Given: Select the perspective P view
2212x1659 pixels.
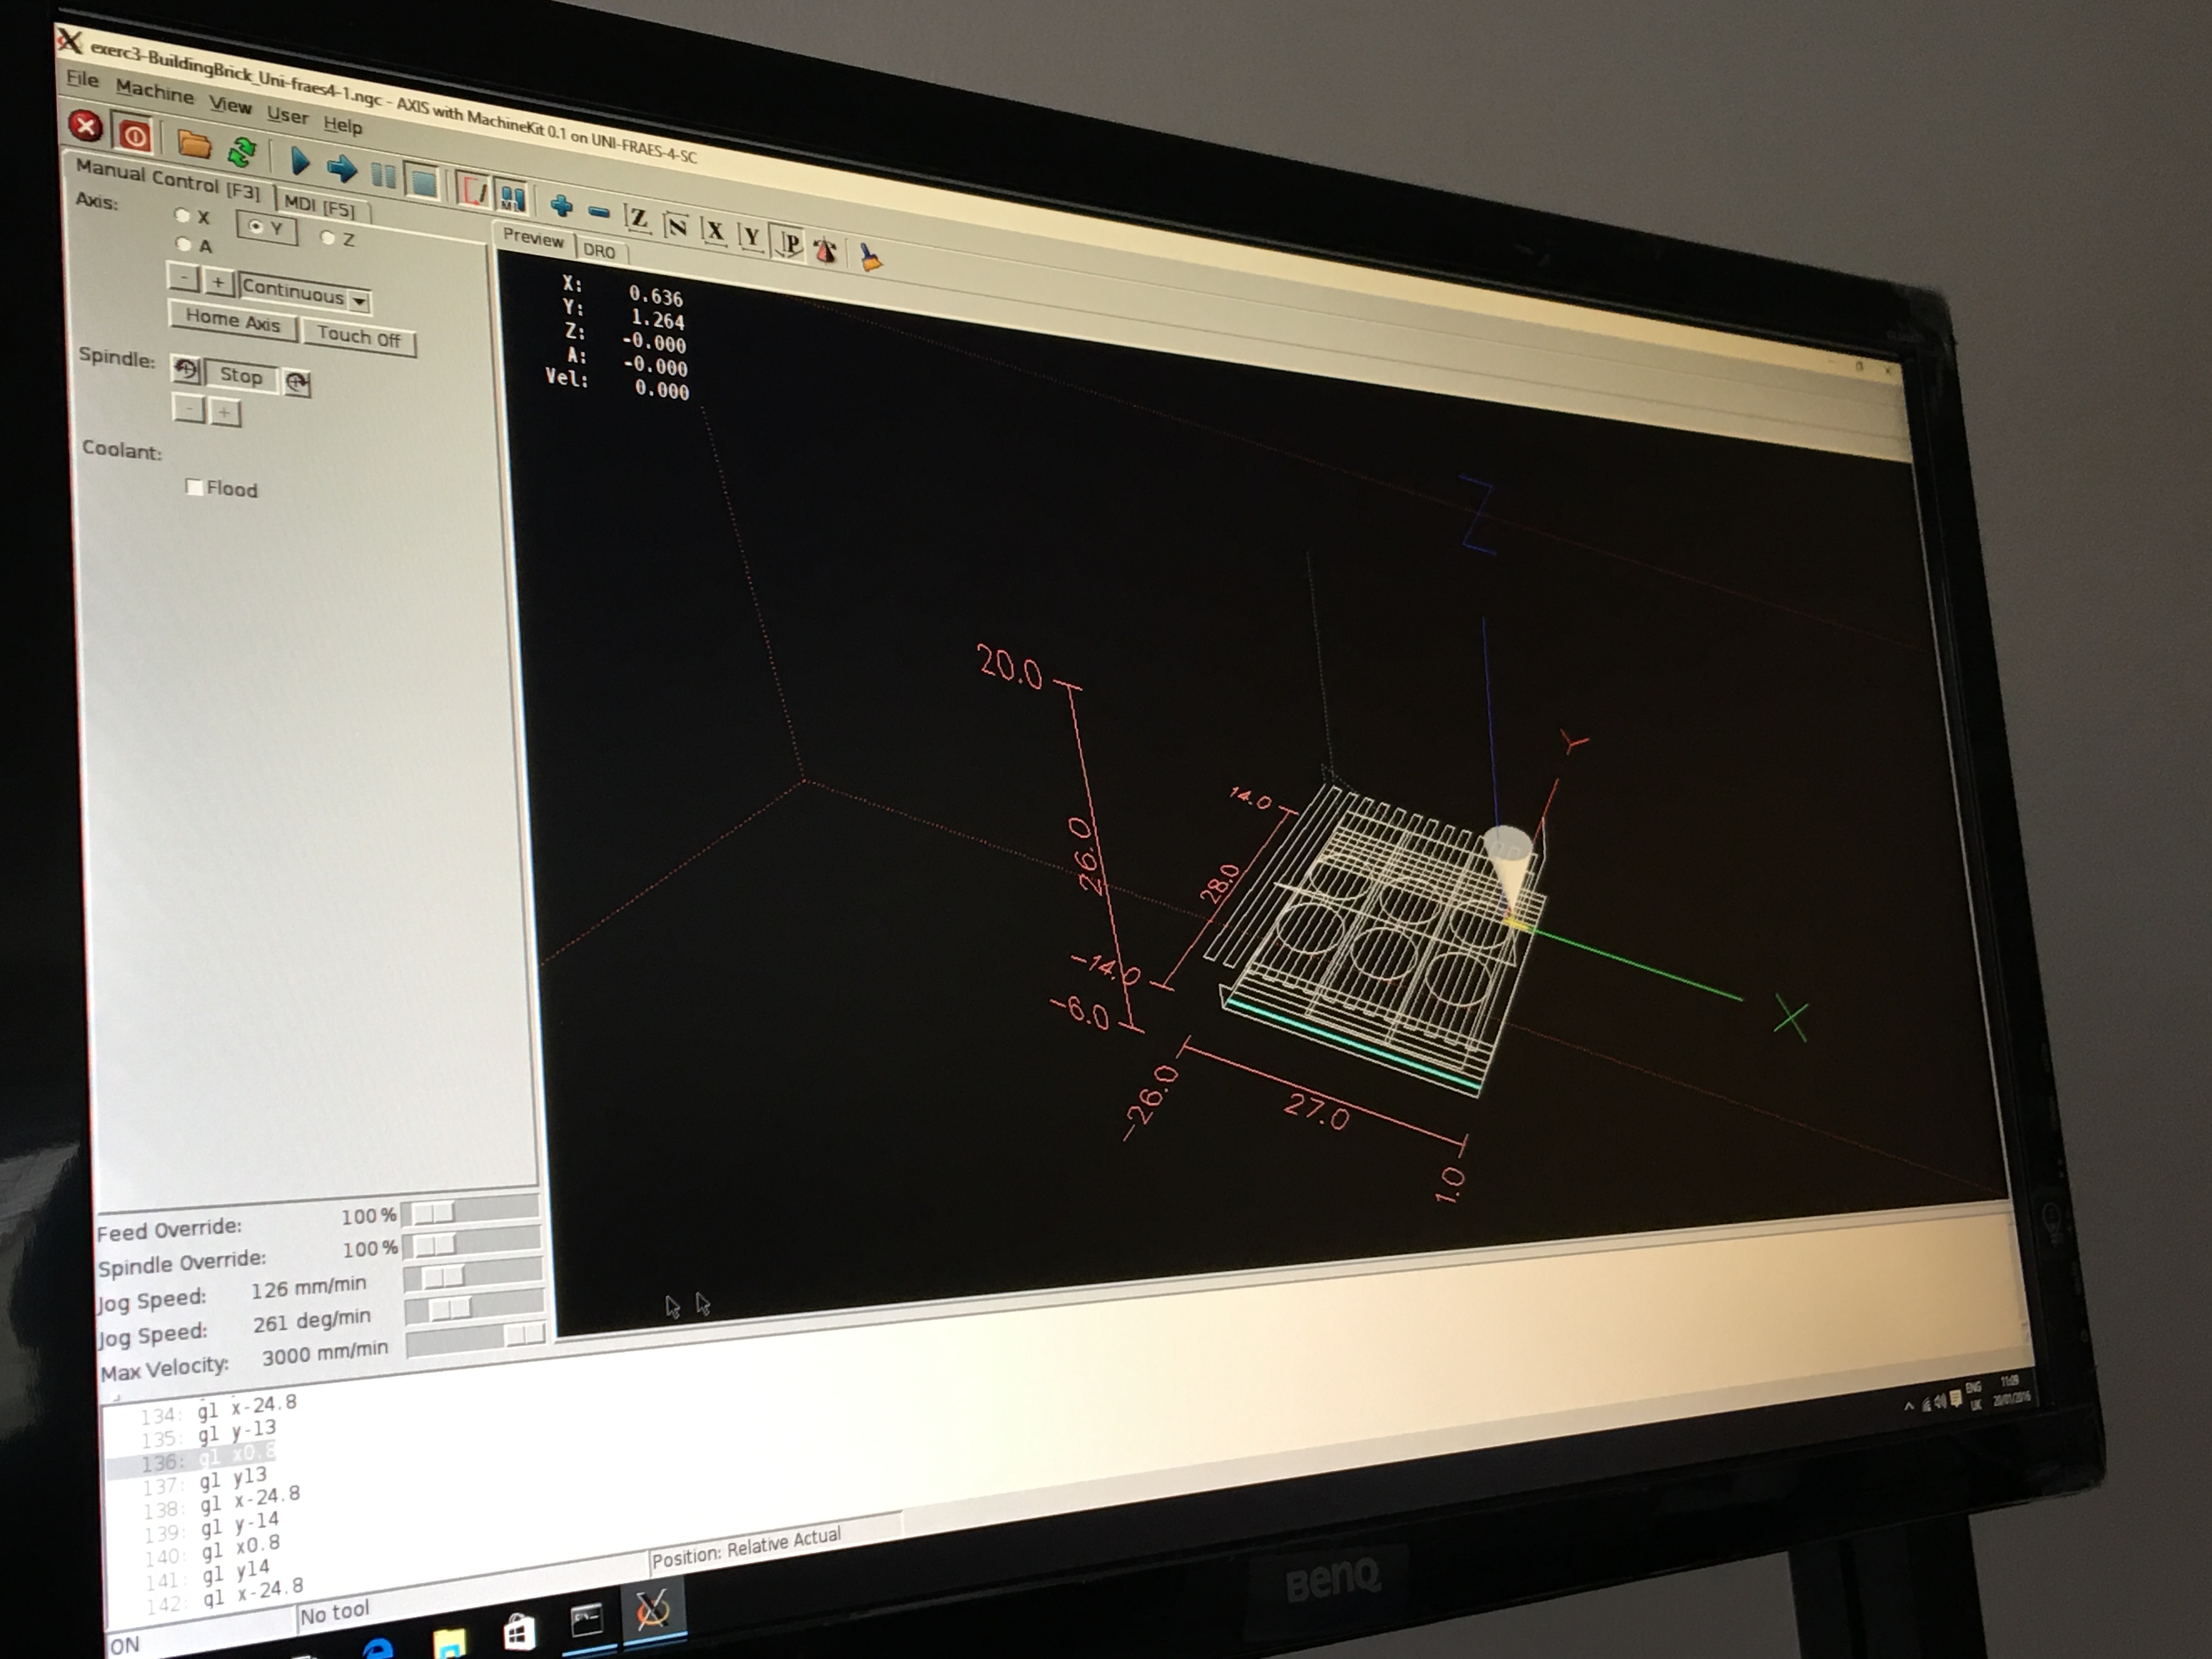Looking at the screenshot, I should click(x=789, y=243).
